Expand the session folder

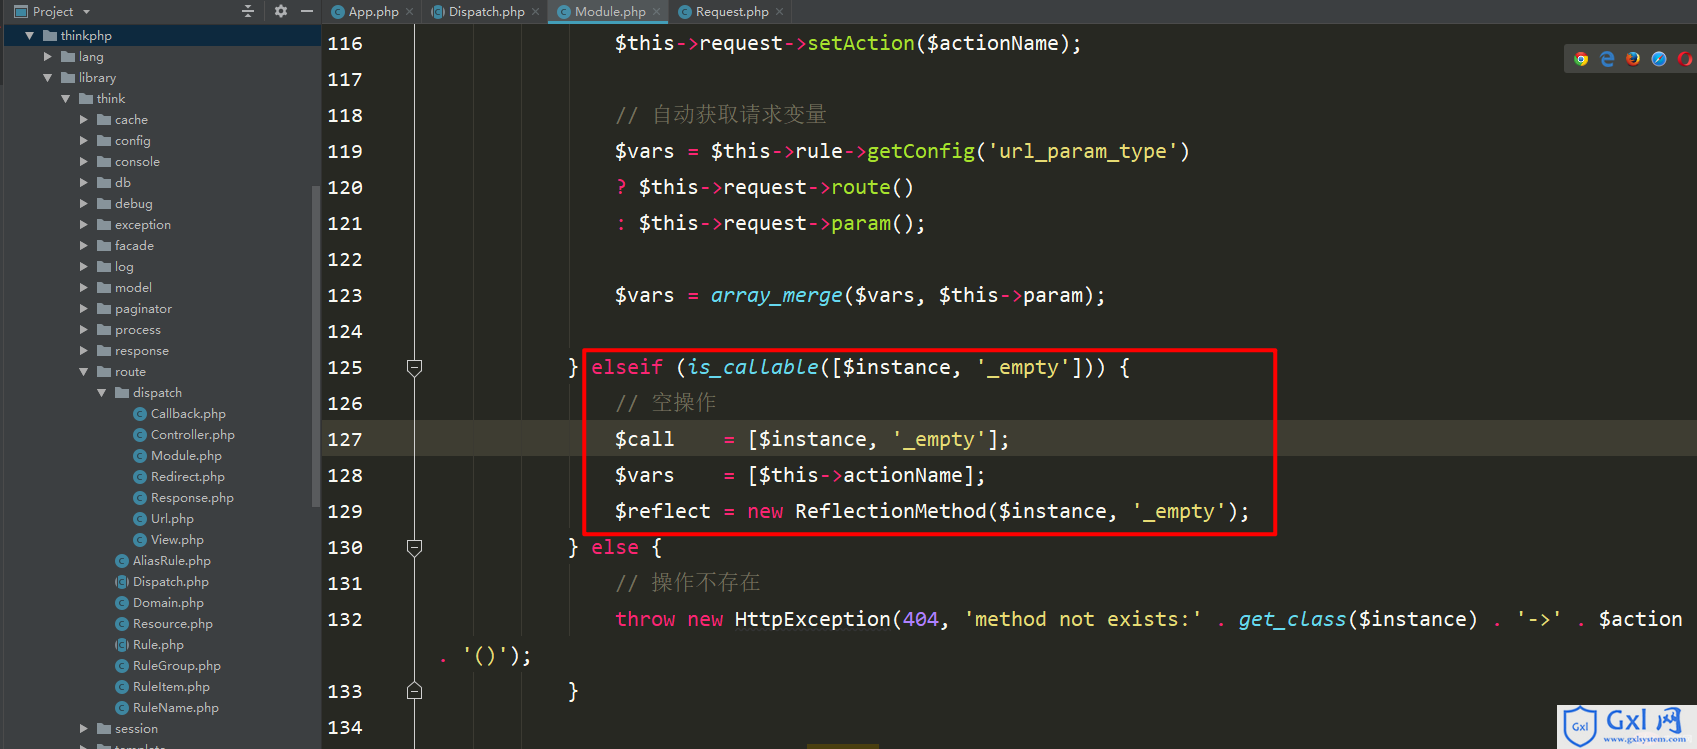tap(83, 729)
